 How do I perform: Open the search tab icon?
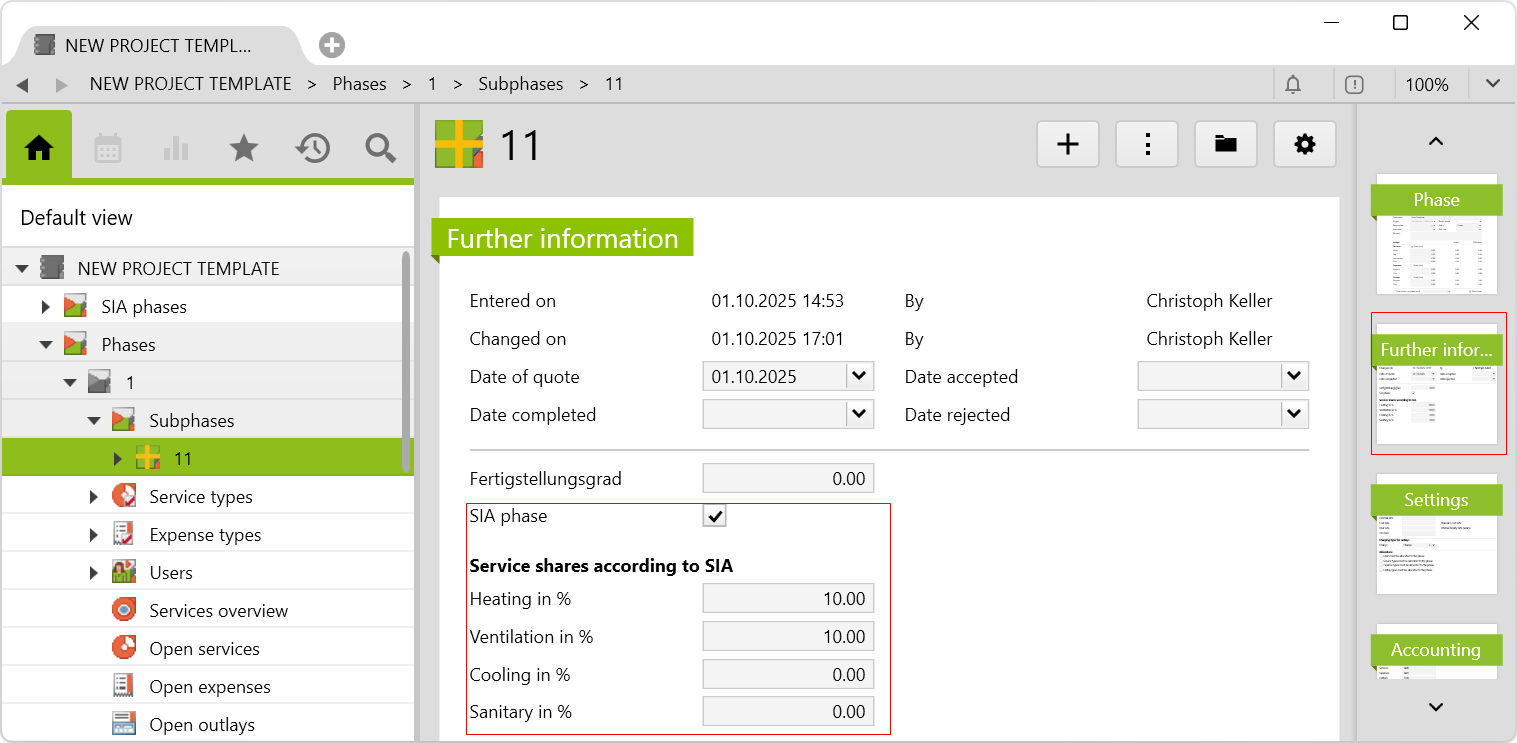(x=380, y=148)
